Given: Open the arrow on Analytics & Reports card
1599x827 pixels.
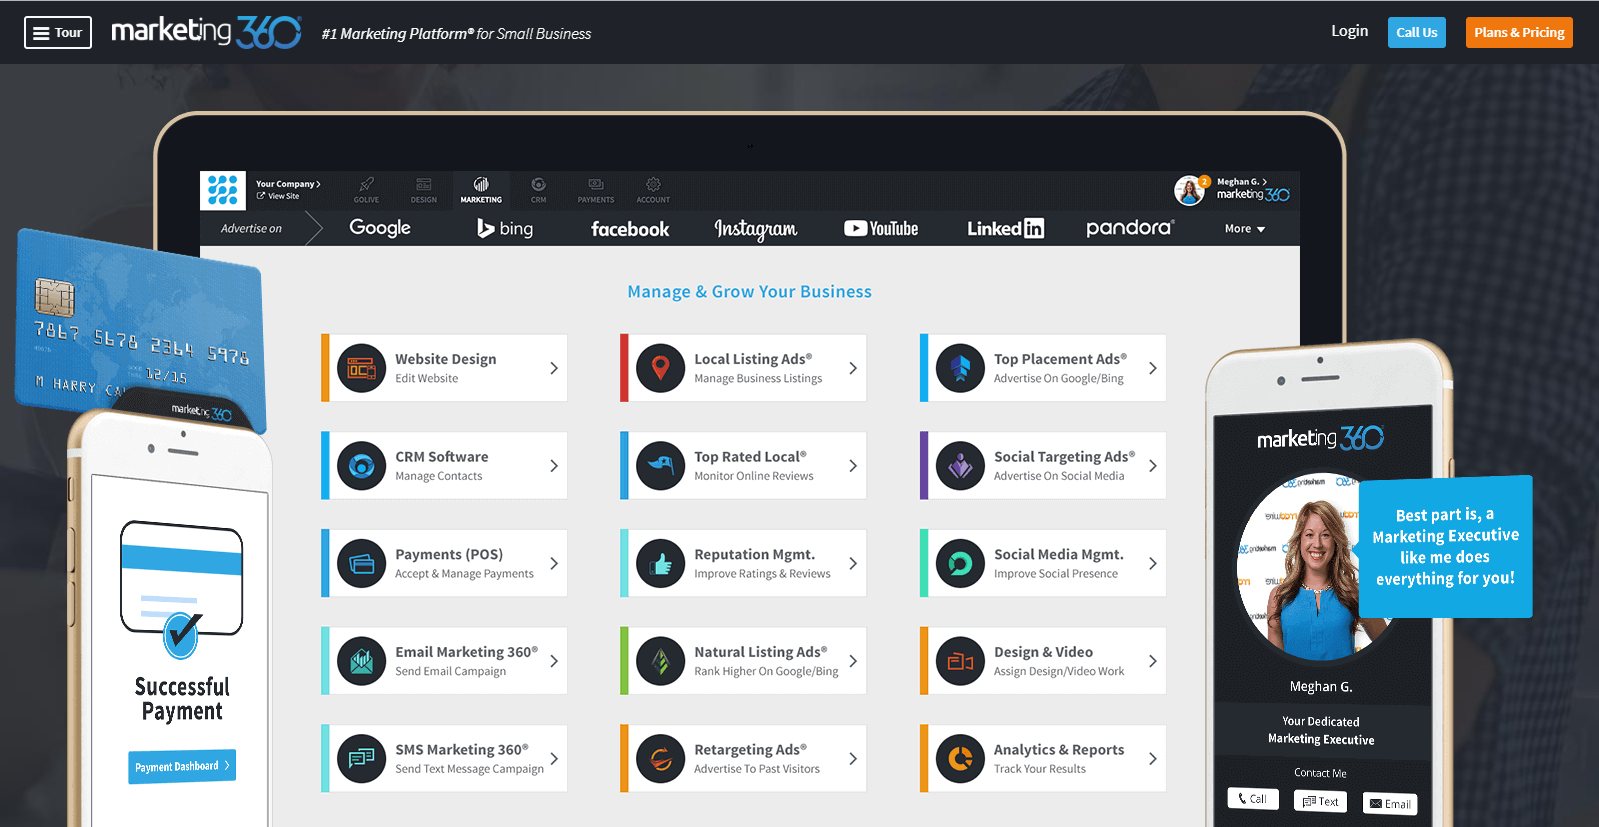Looking at the screenshot, I should coord(1153,759).
